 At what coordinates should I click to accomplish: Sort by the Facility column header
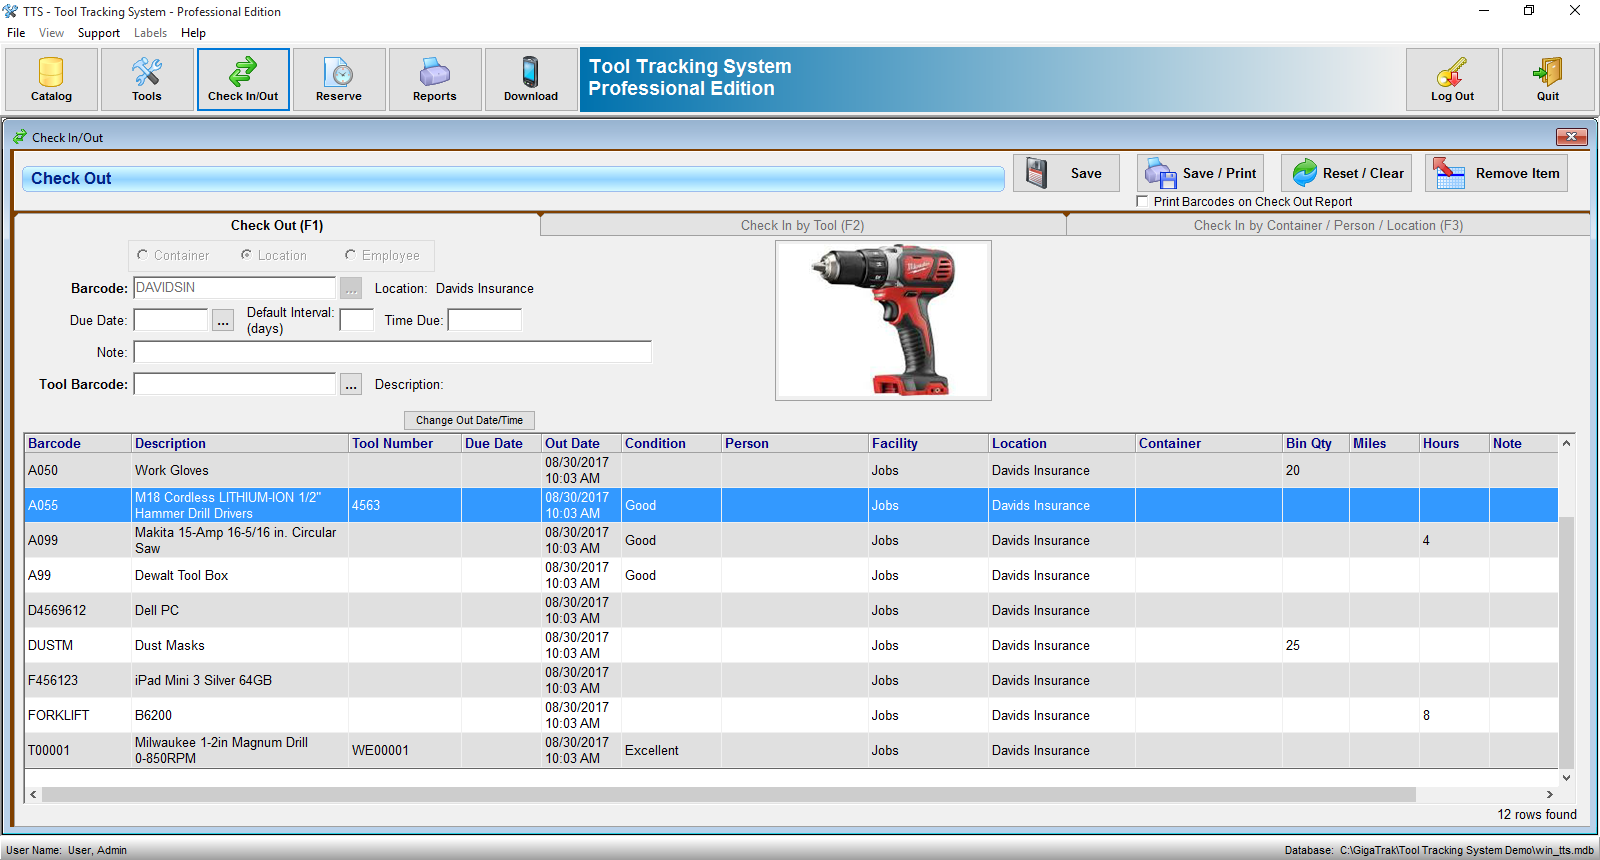pos(928,443)
